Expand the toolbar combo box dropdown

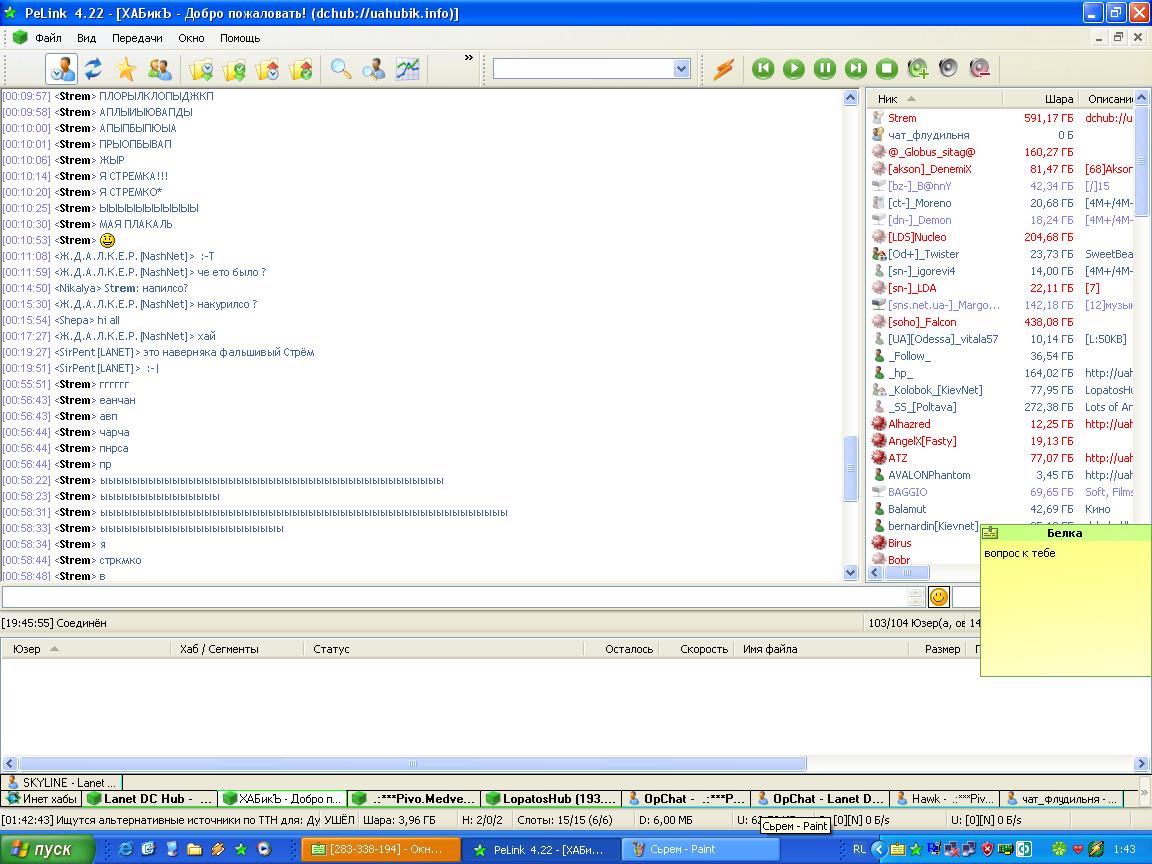681,69
